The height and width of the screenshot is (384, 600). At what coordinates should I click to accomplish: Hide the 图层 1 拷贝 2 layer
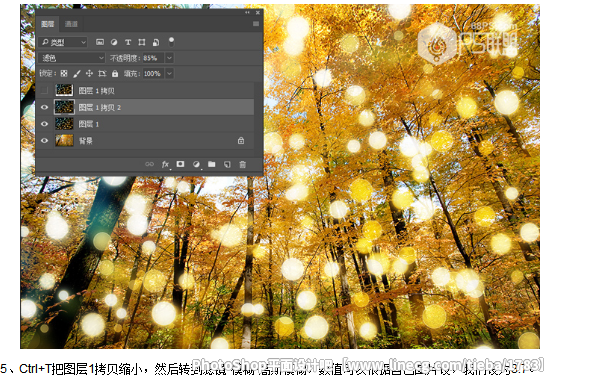(x=44, y=107)
